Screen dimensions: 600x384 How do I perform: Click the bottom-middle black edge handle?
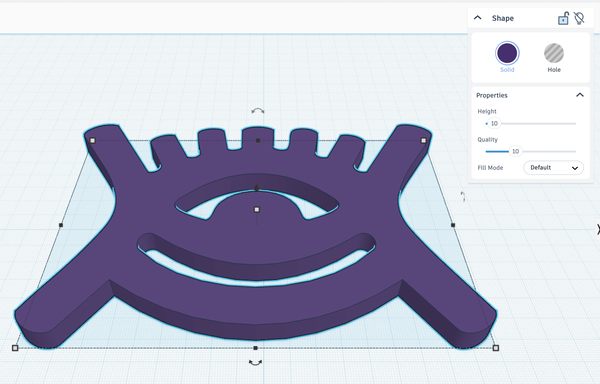(255, 348)
